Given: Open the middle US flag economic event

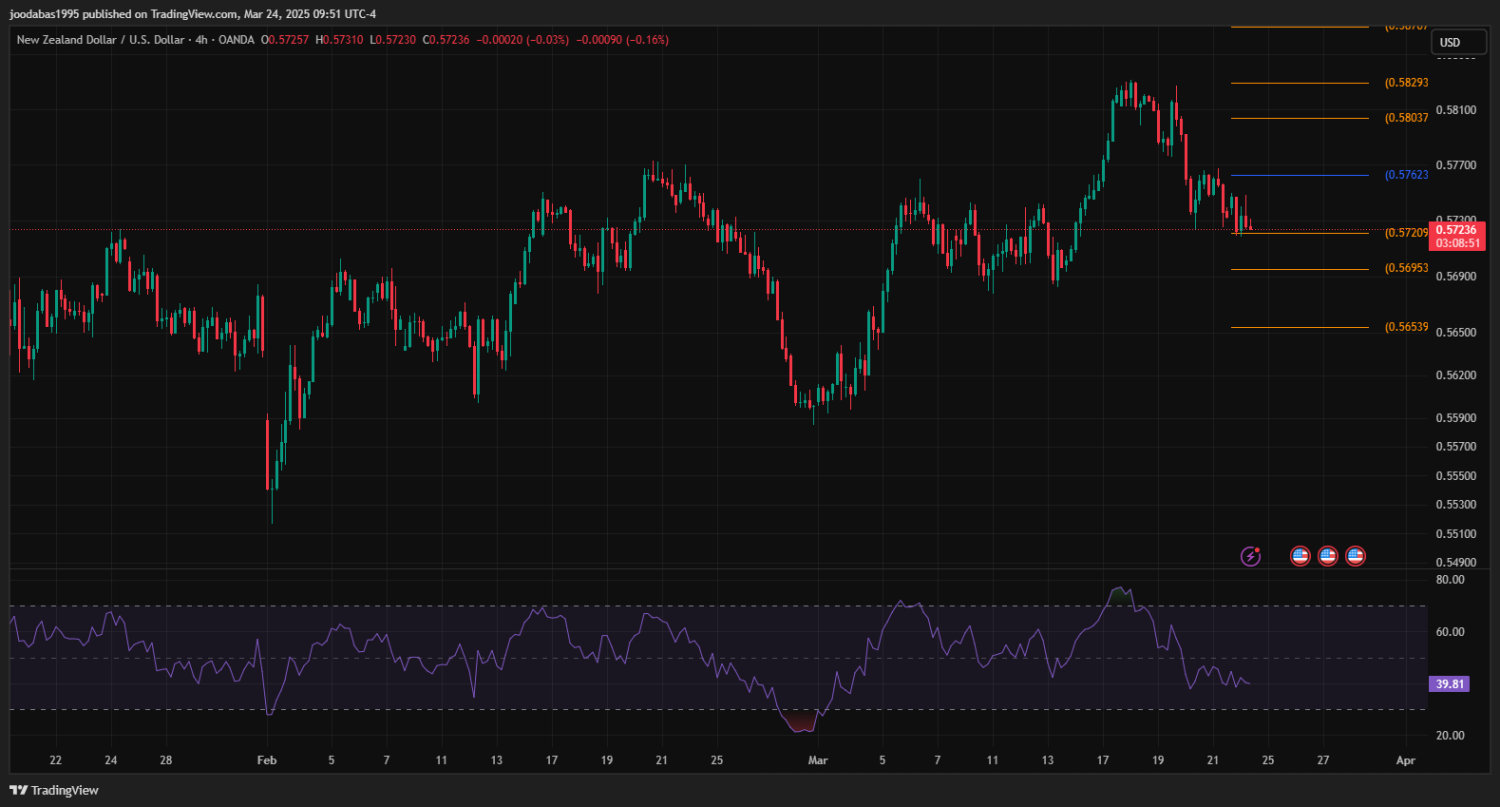Looking at the screenshot, I should click(x=1327, y=556).
